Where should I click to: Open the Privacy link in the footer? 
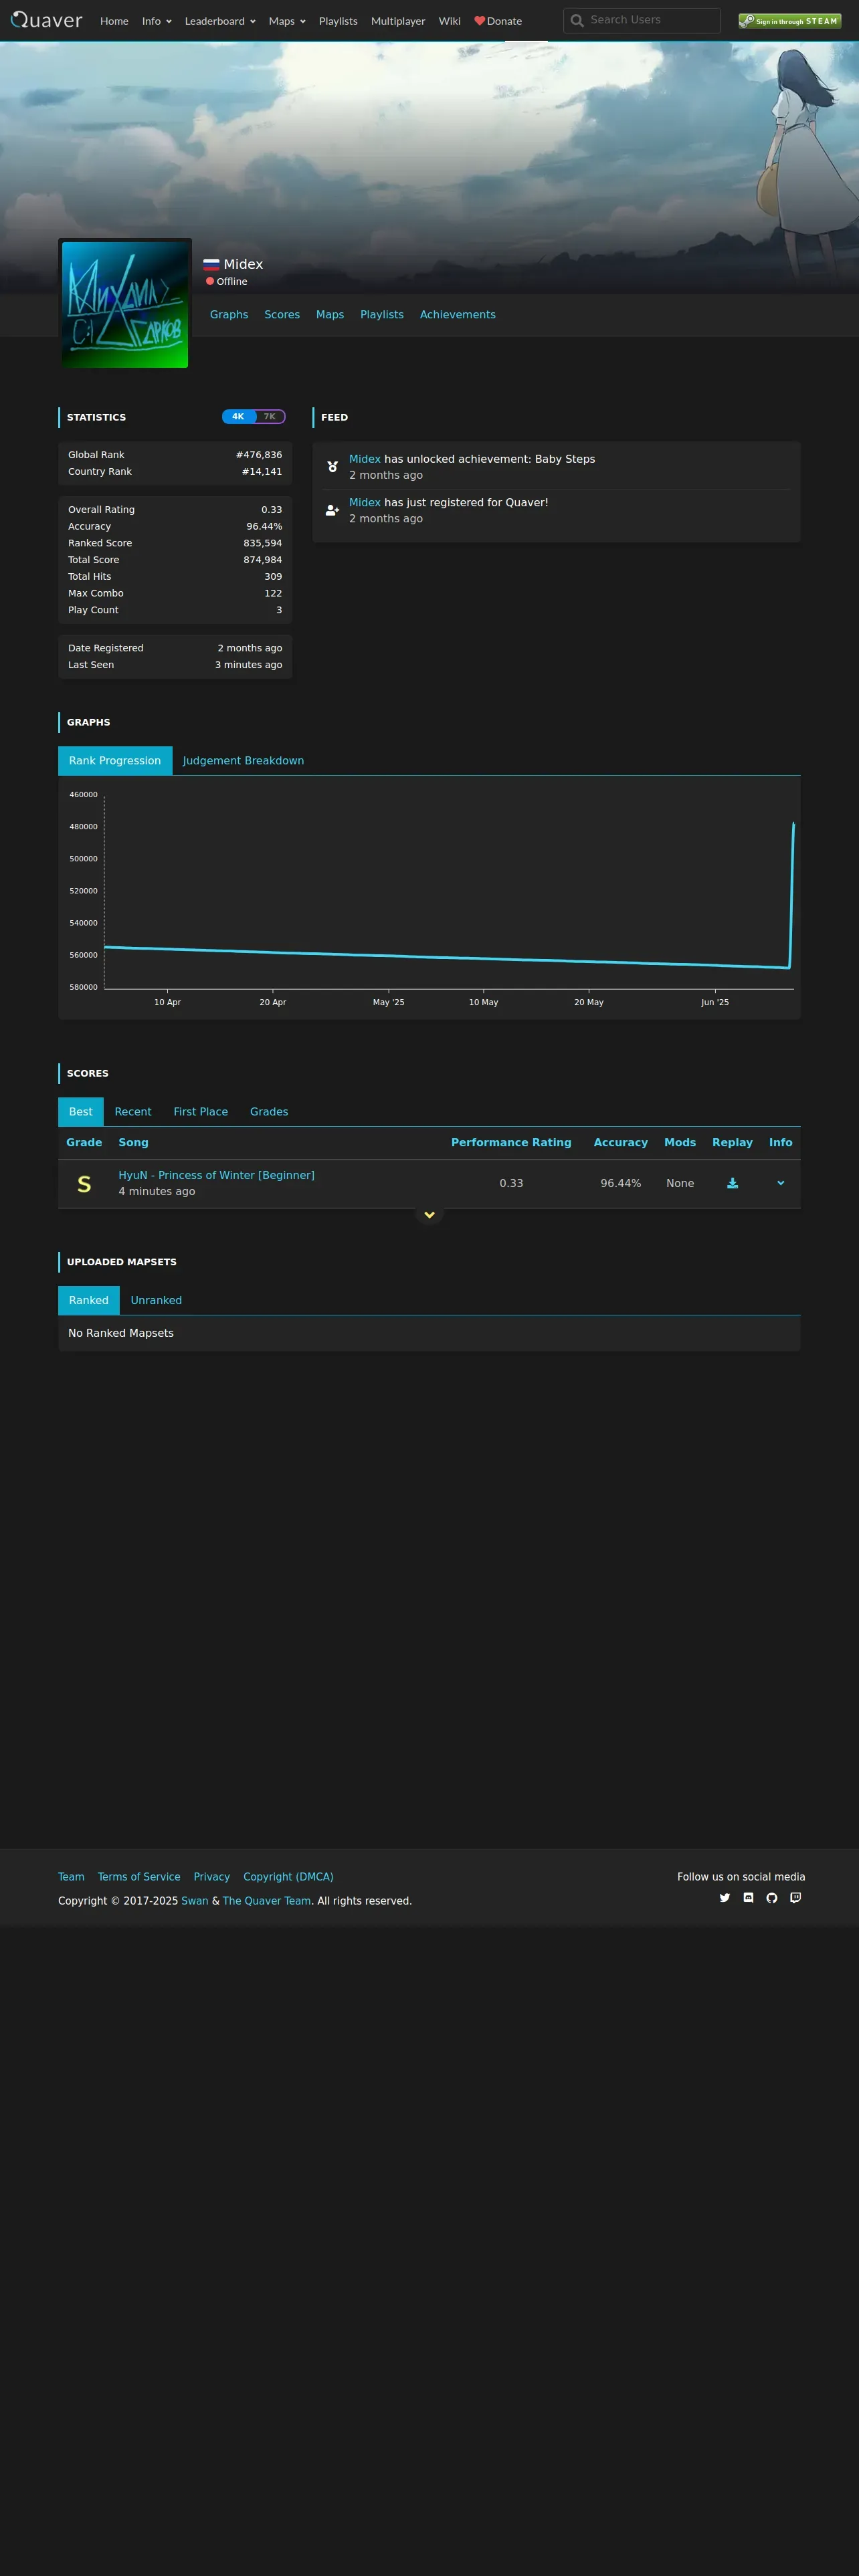212,1877
